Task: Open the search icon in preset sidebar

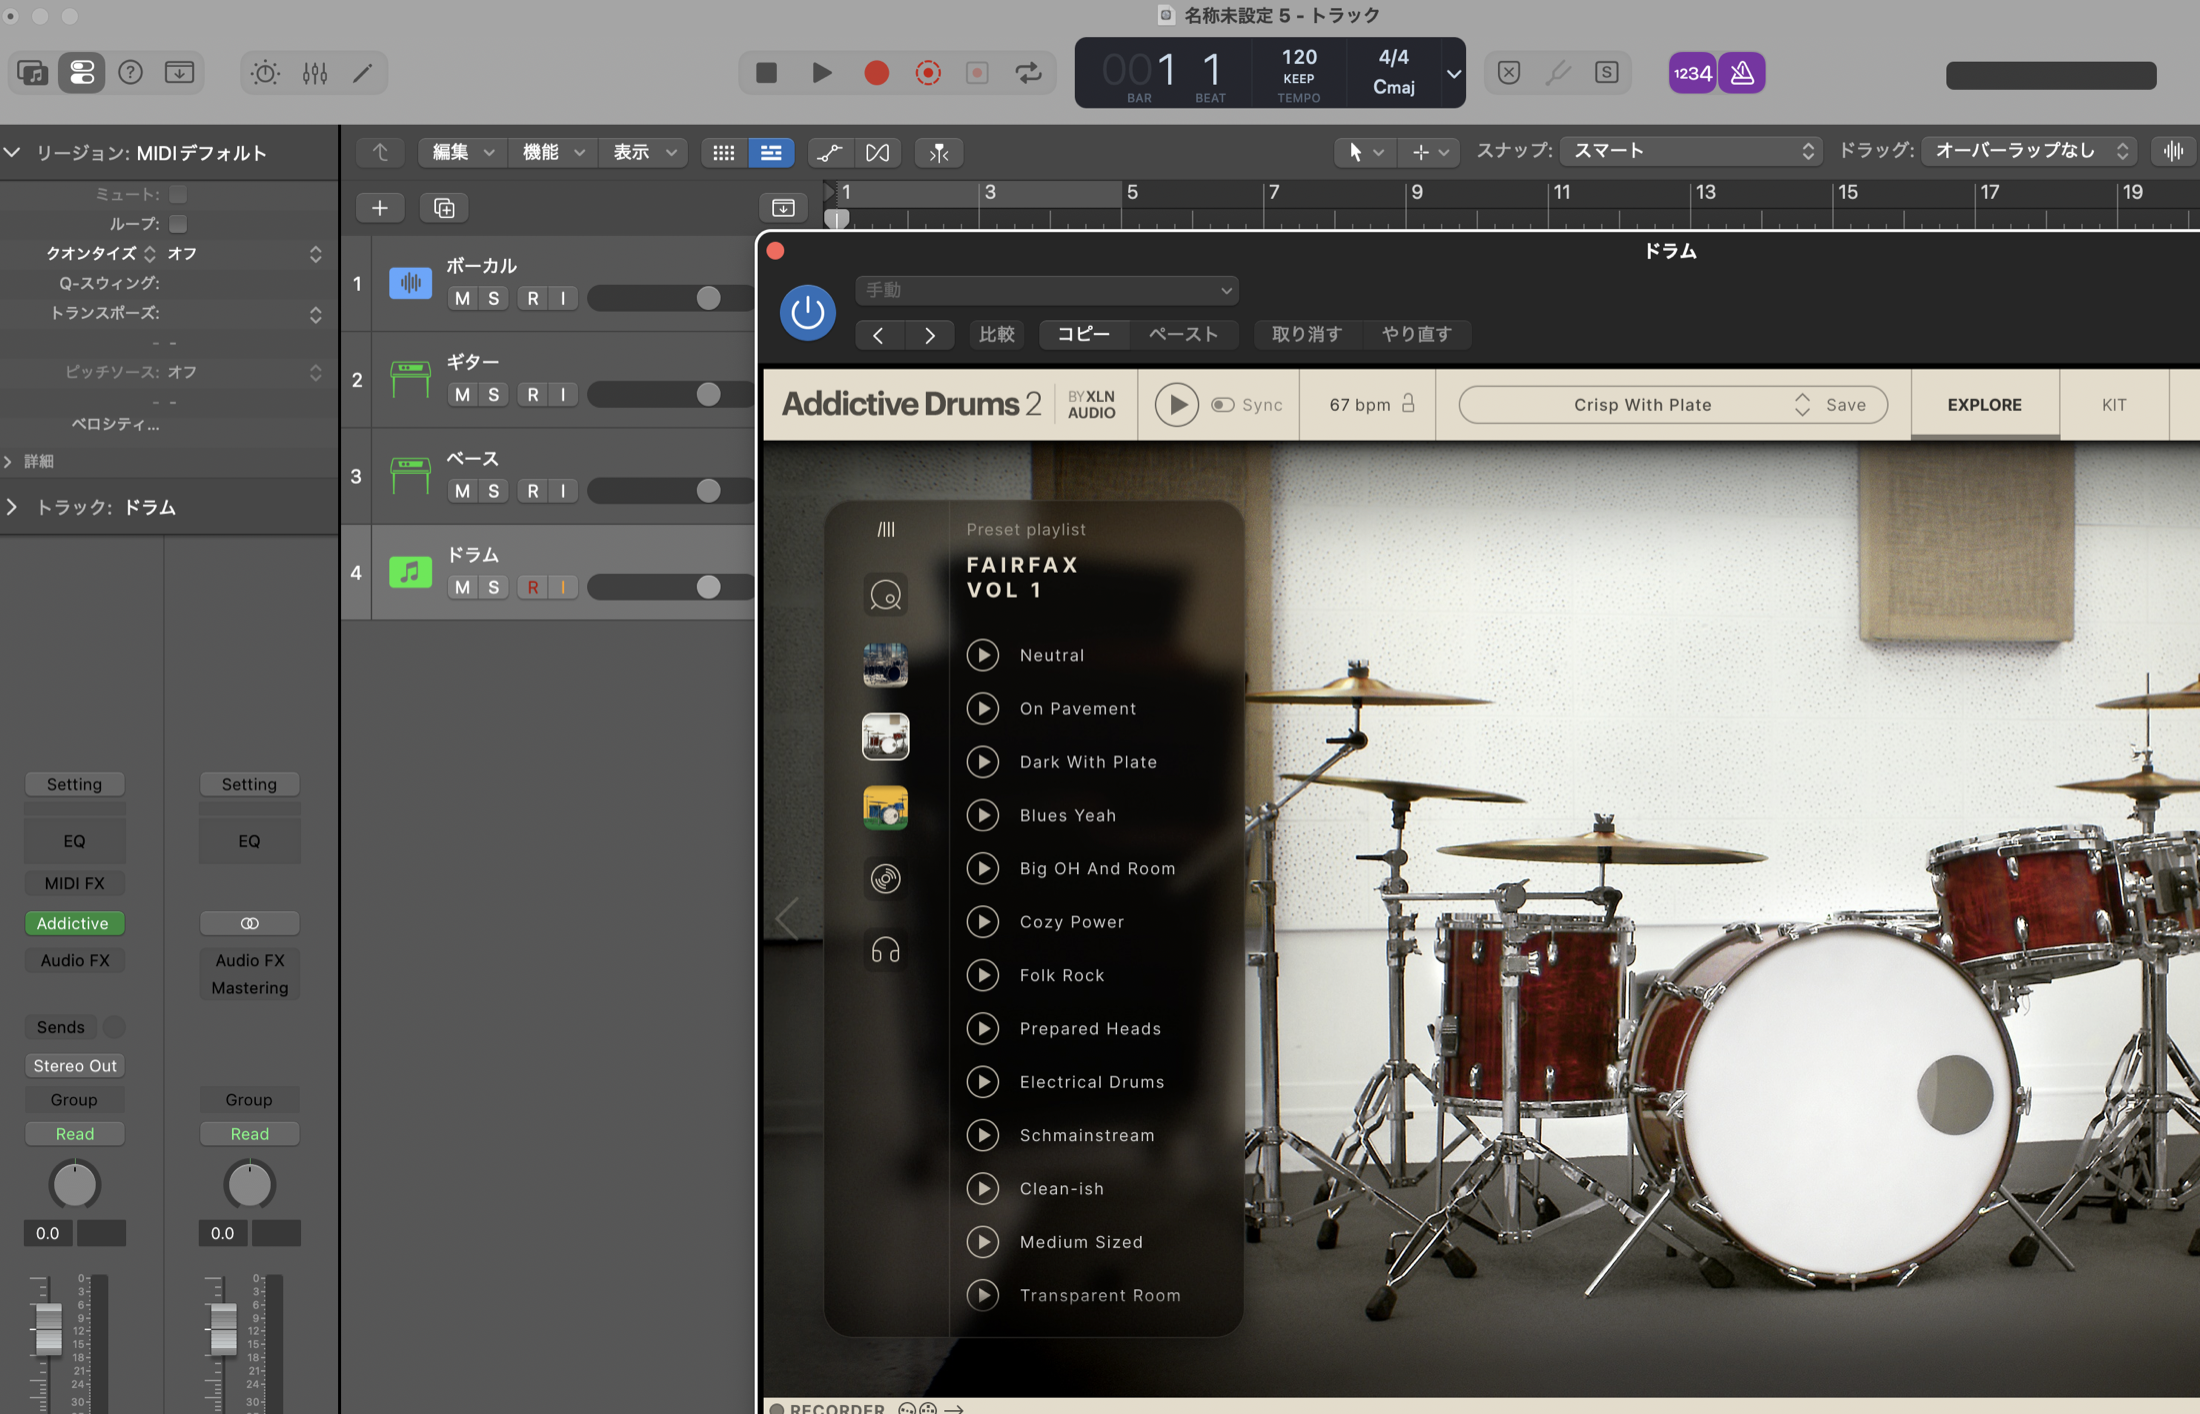Action: coord(885,595)
